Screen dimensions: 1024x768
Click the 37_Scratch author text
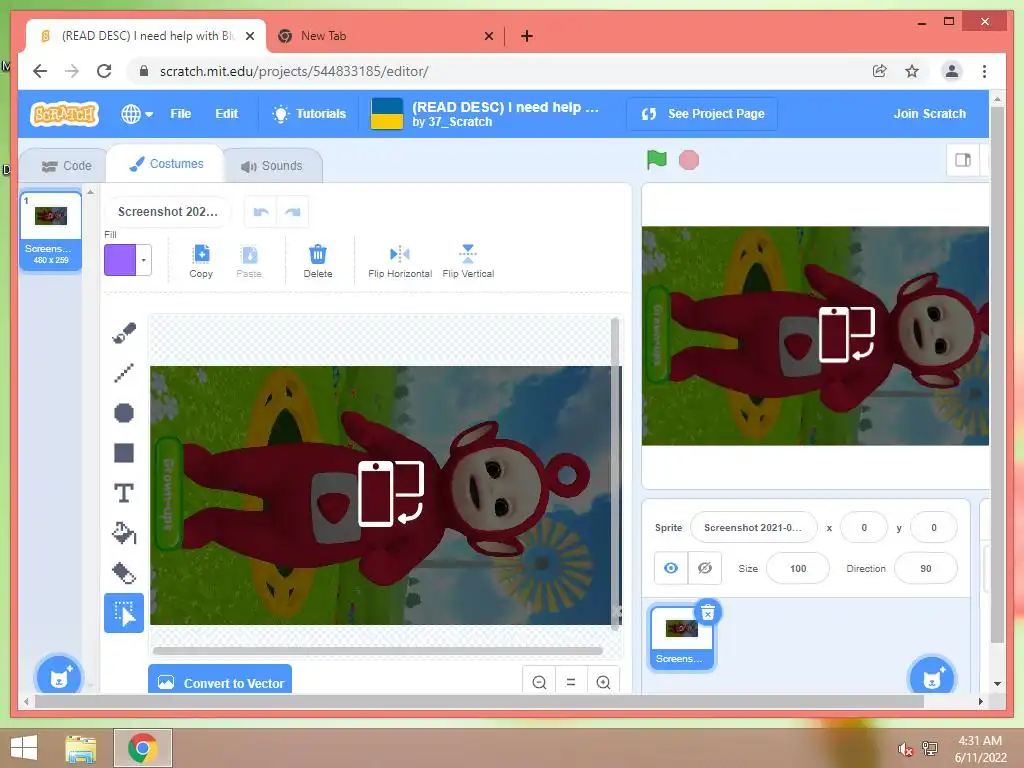[x=460, y=122]
